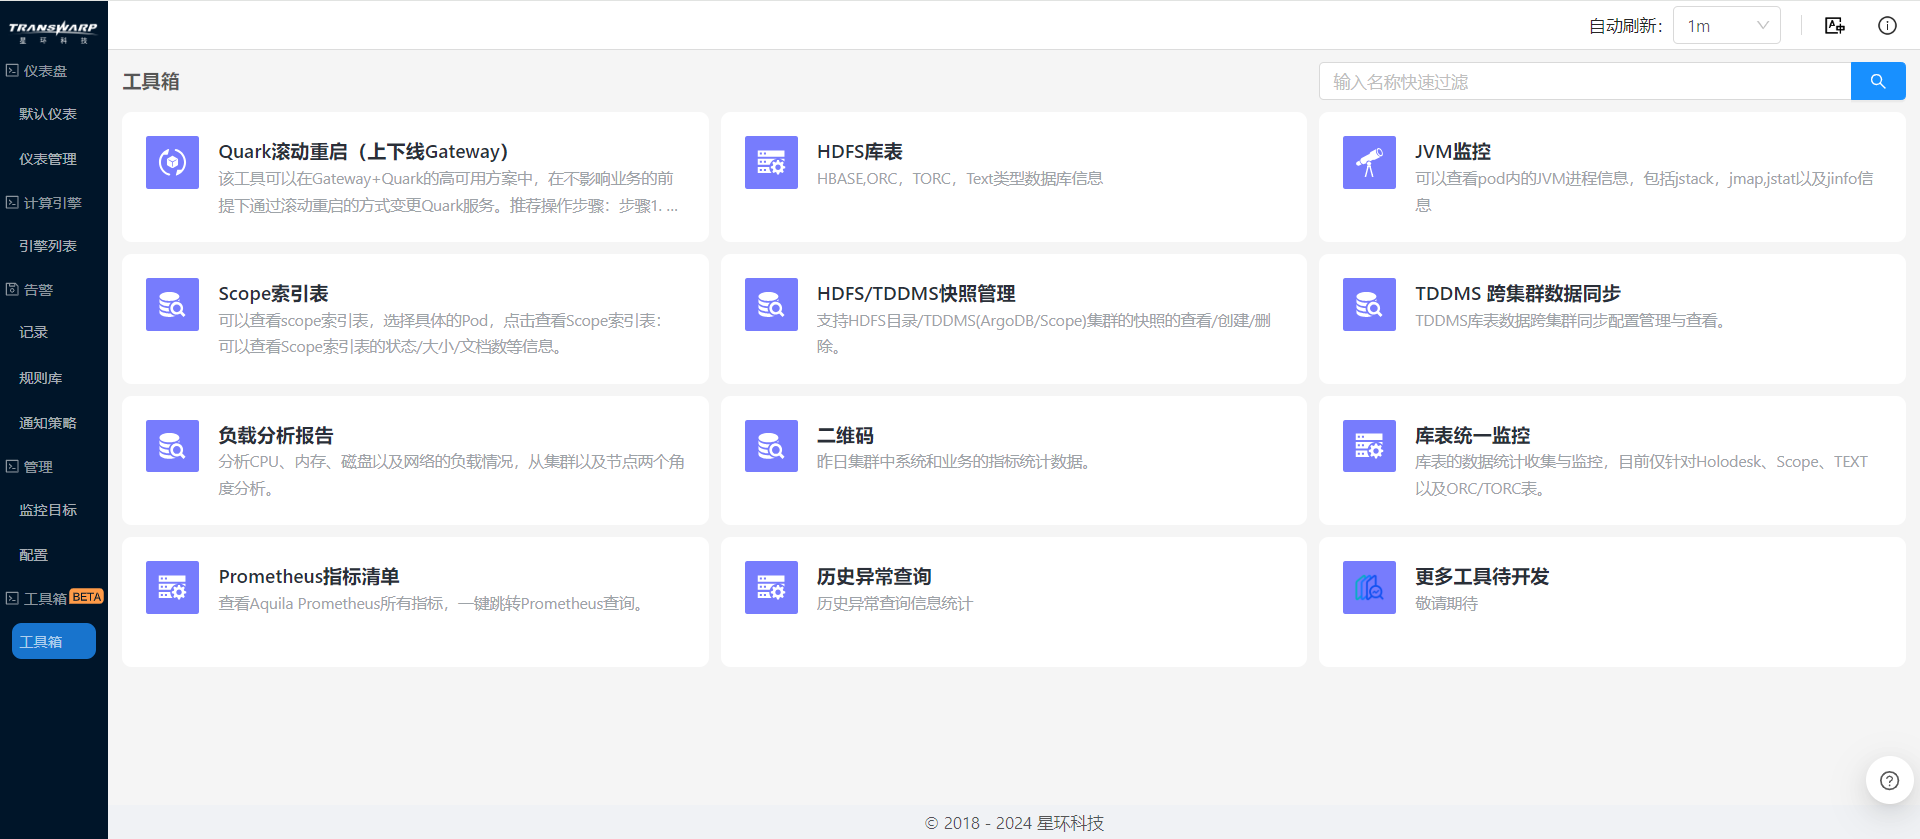Click the 负载分析报告 tool icon
The height and width of the screenshot is (839, 1920).
click(172, 446)
